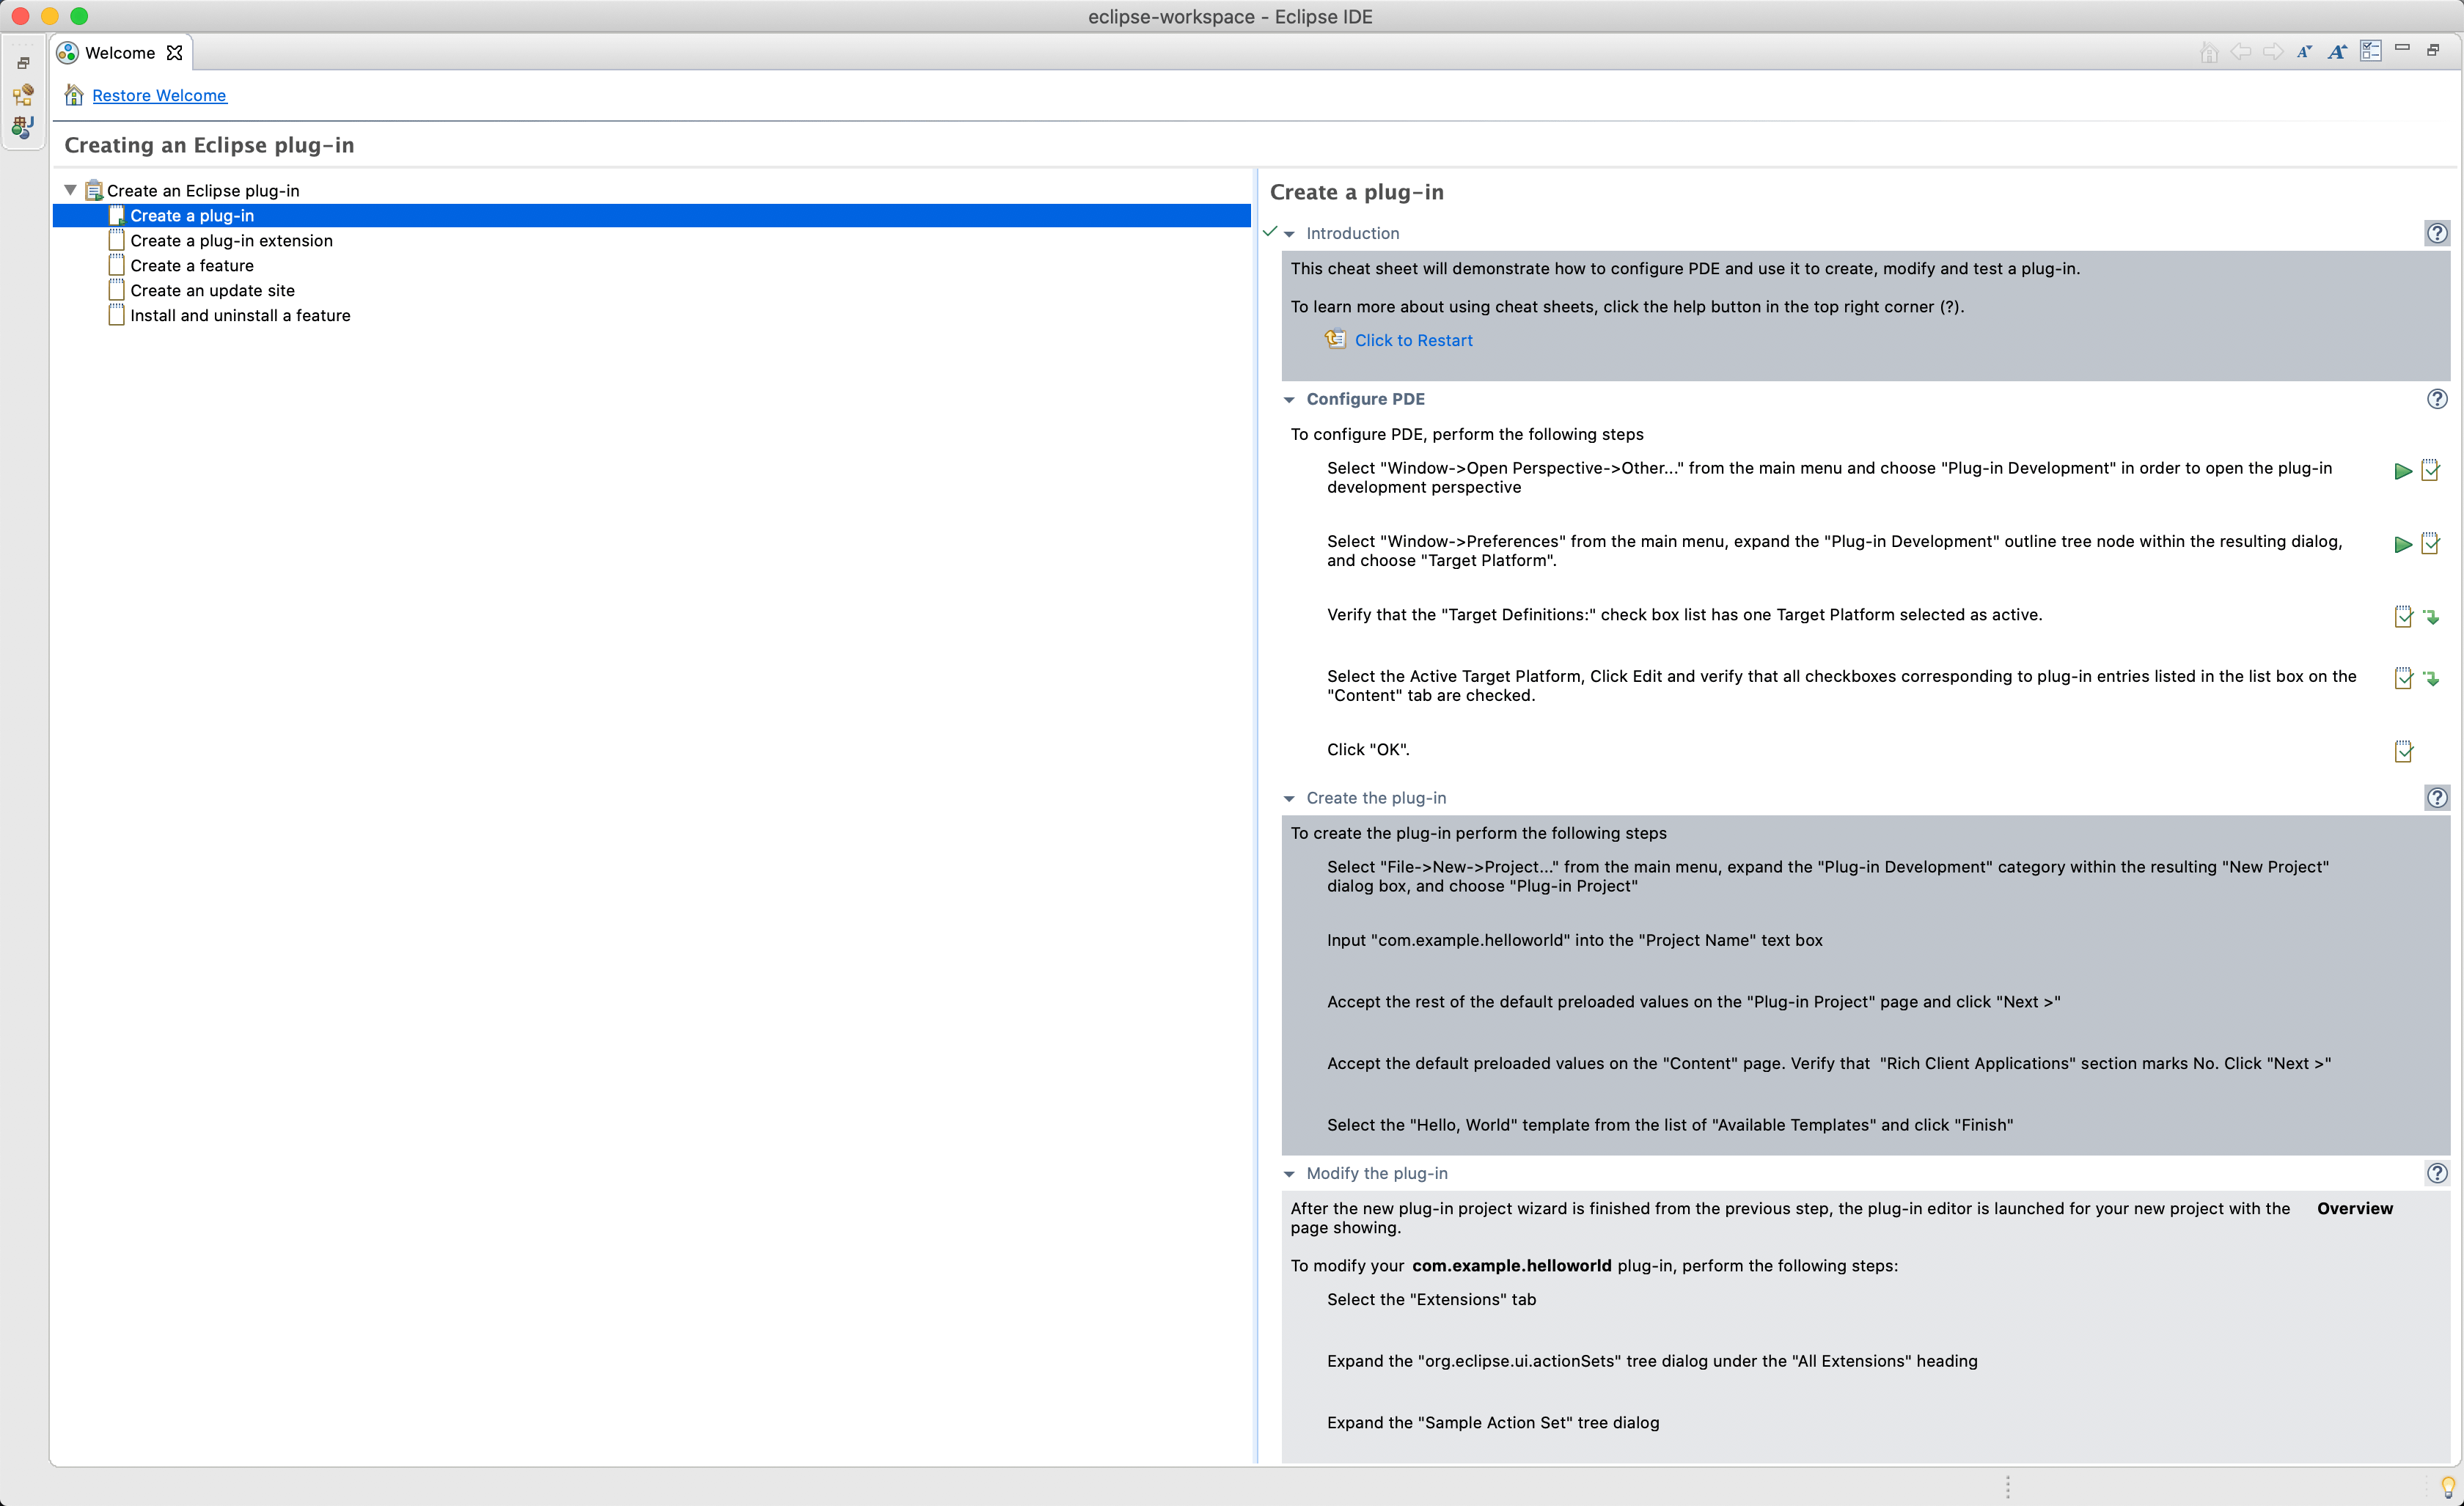
Task: Mark 'Window->Preferences' sub-step as complete
Action: [2430, 544]
